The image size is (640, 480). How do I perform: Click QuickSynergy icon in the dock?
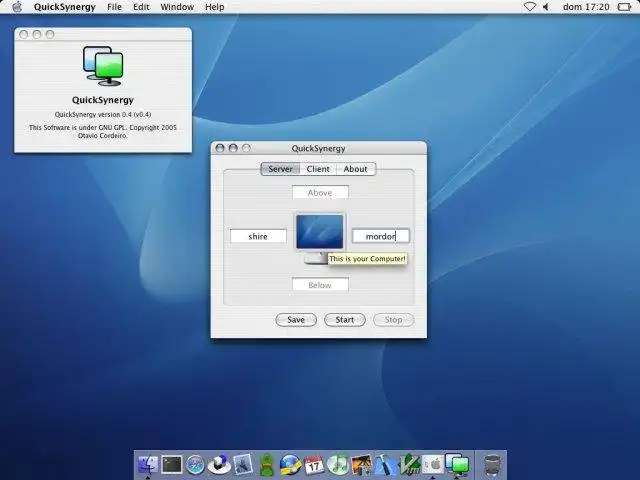point(457,464)
